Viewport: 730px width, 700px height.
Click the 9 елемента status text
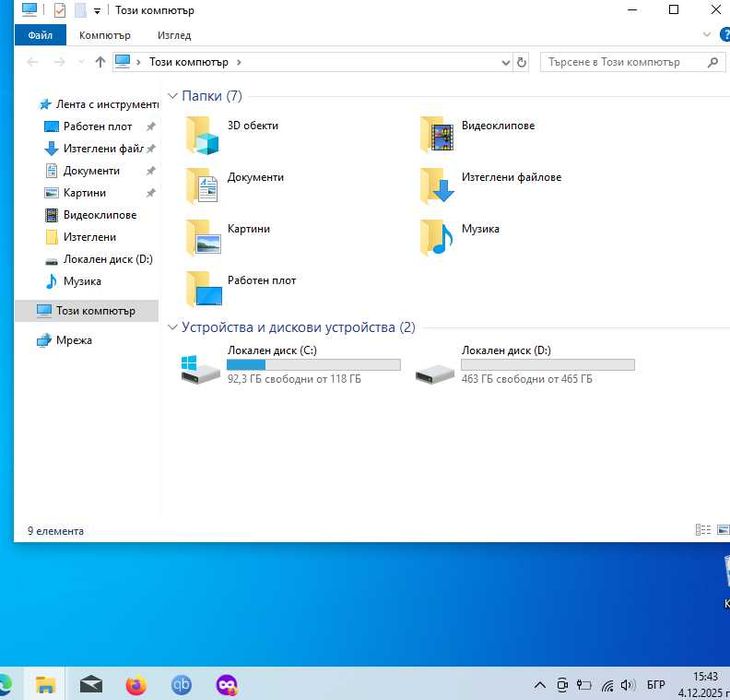click(55, 531)
